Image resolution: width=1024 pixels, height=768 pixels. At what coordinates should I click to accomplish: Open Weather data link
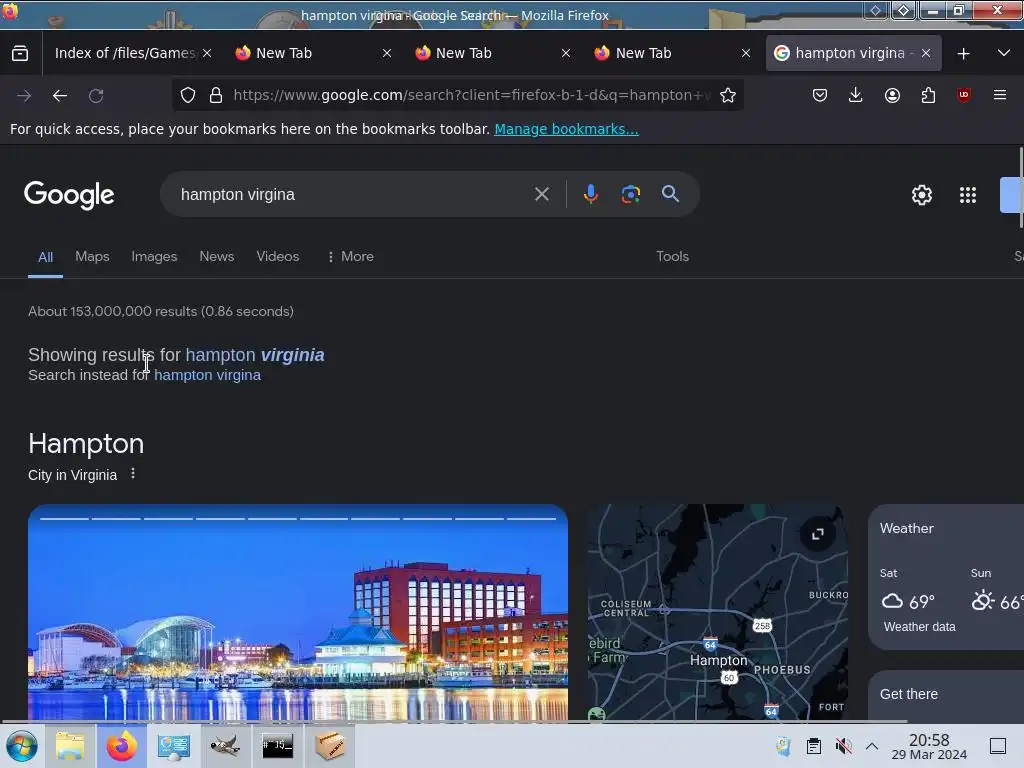click(920, 626)
